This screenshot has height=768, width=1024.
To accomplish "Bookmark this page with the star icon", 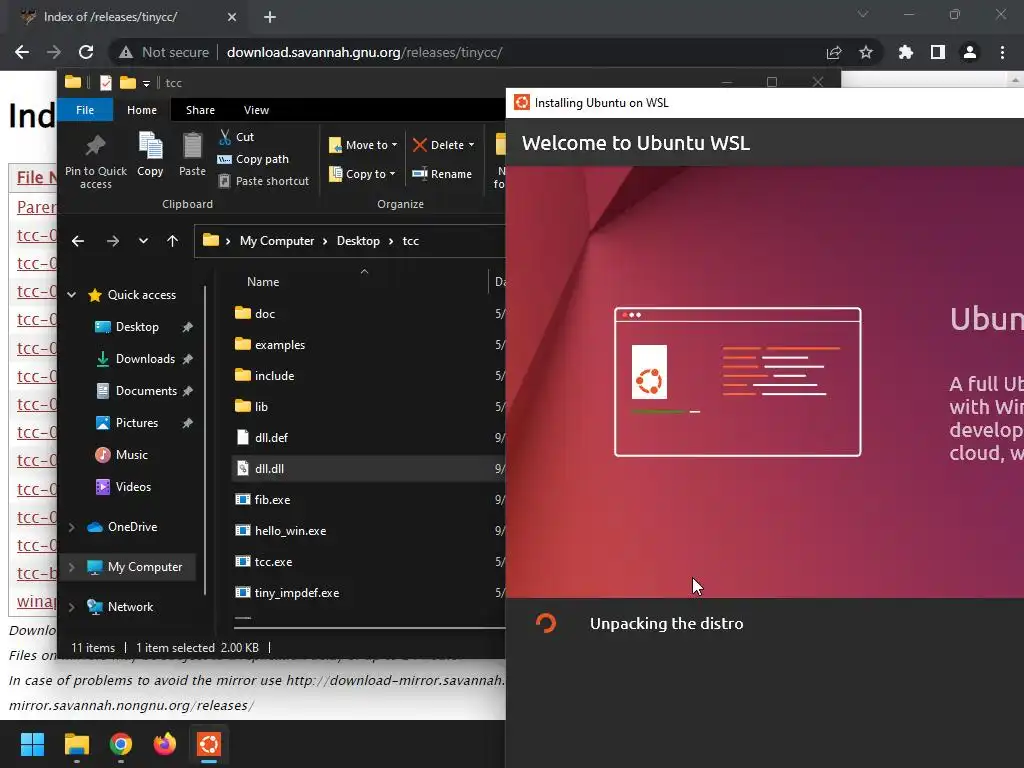I will coord(866,52).
